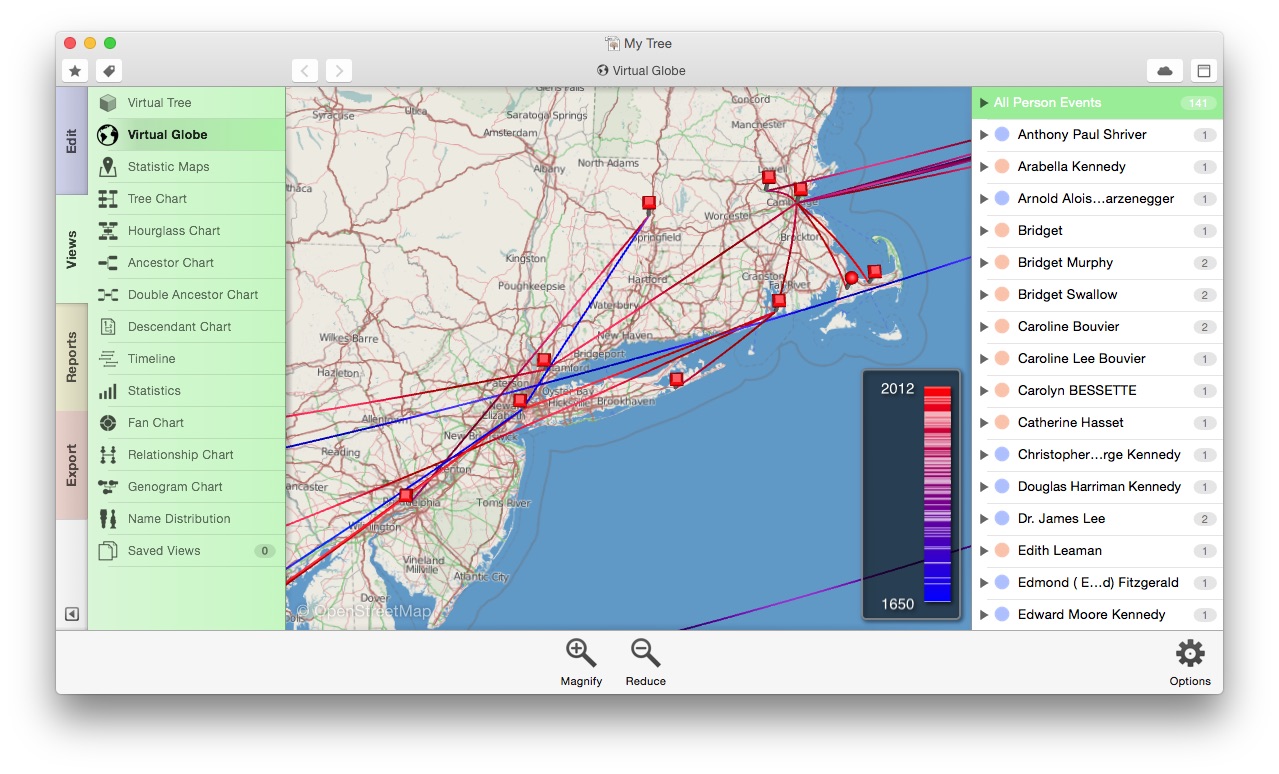The height and width of the screenshot is (774, 1279).
Task: Click the Name Distribution icon
Action: tap(108, 519)
